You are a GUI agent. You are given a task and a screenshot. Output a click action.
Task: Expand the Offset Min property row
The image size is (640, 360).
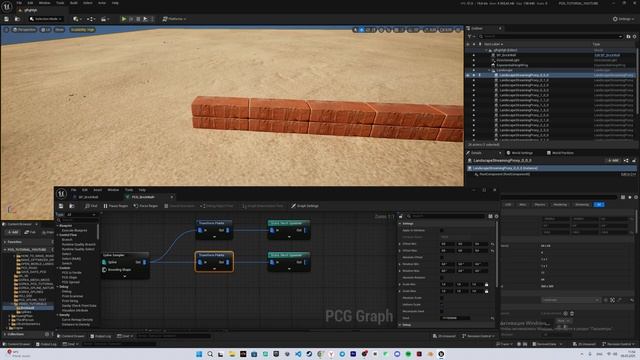tap(400, 244)
